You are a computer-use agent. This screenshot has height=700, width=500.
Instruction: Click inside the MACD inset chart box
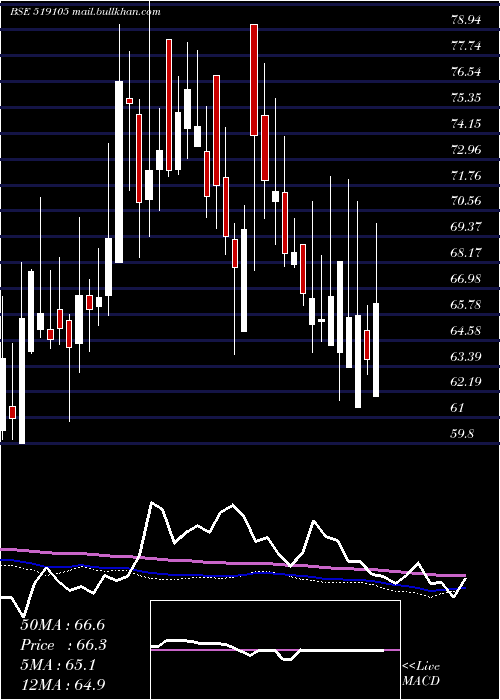[x=275, y=650]
